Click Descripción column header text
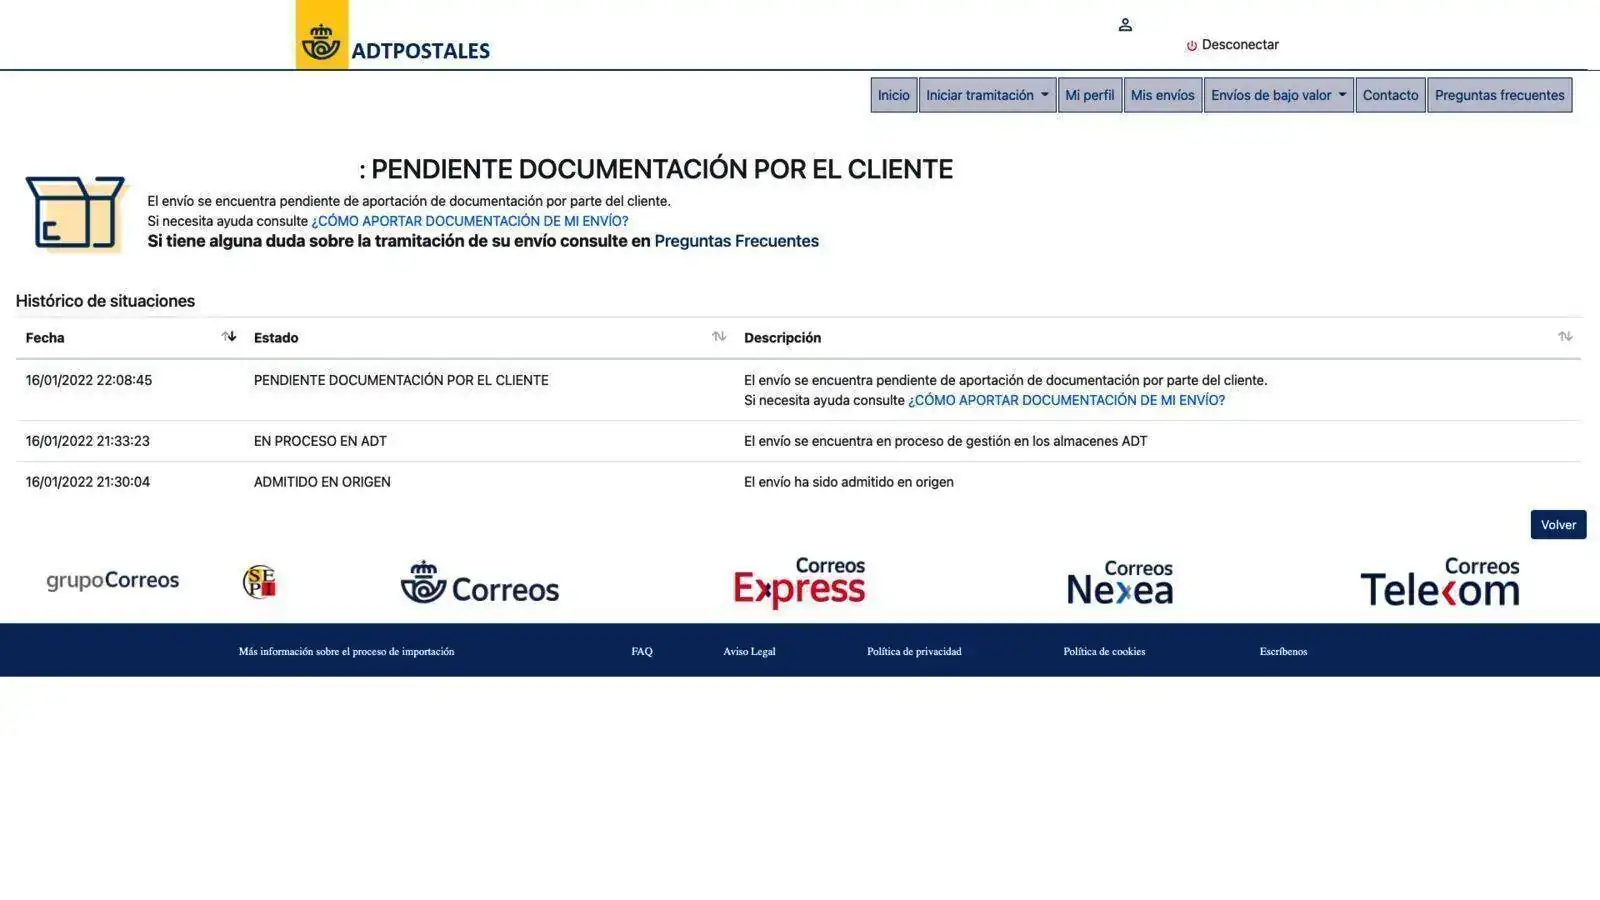Viewport: 1600px width, 900px height. [x=782, y=338]
